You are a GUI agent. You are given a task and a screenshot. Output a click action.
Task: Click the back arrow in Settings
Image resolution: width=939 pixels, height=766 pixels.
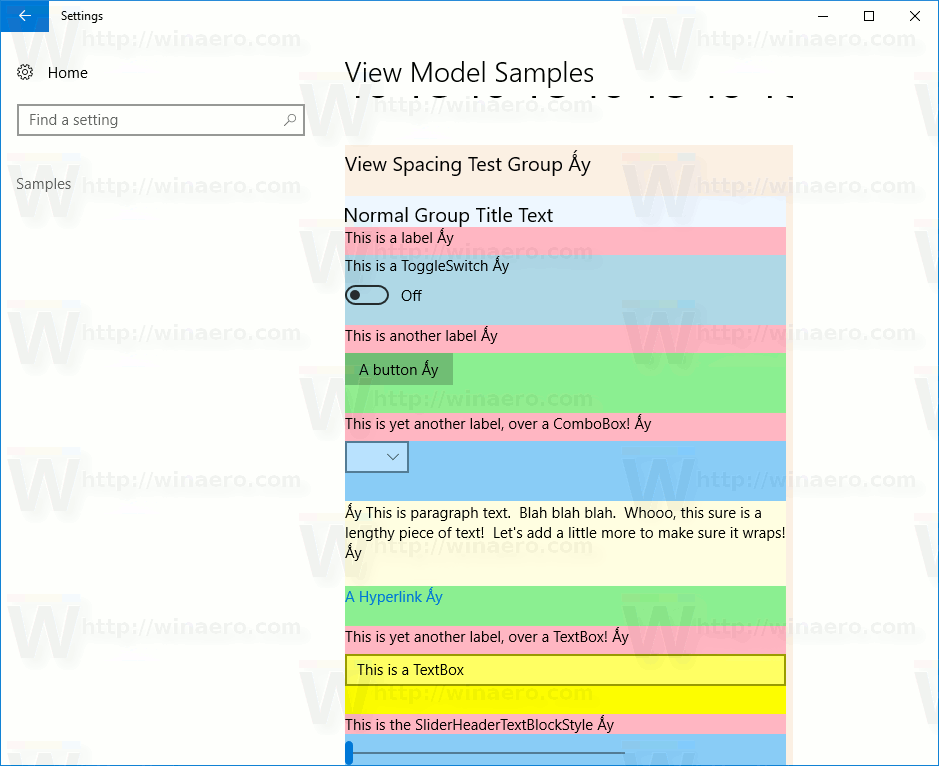pyautogui.click(x=24, y=16)
